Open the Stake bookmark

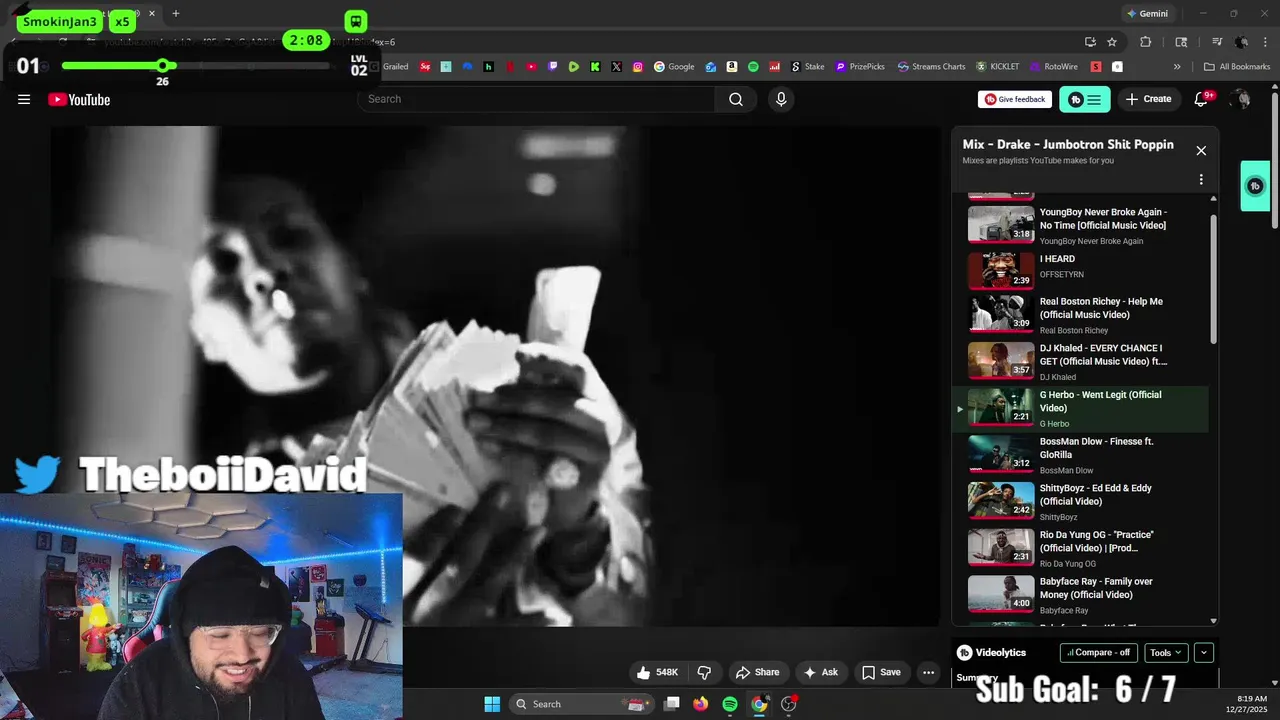808,67
